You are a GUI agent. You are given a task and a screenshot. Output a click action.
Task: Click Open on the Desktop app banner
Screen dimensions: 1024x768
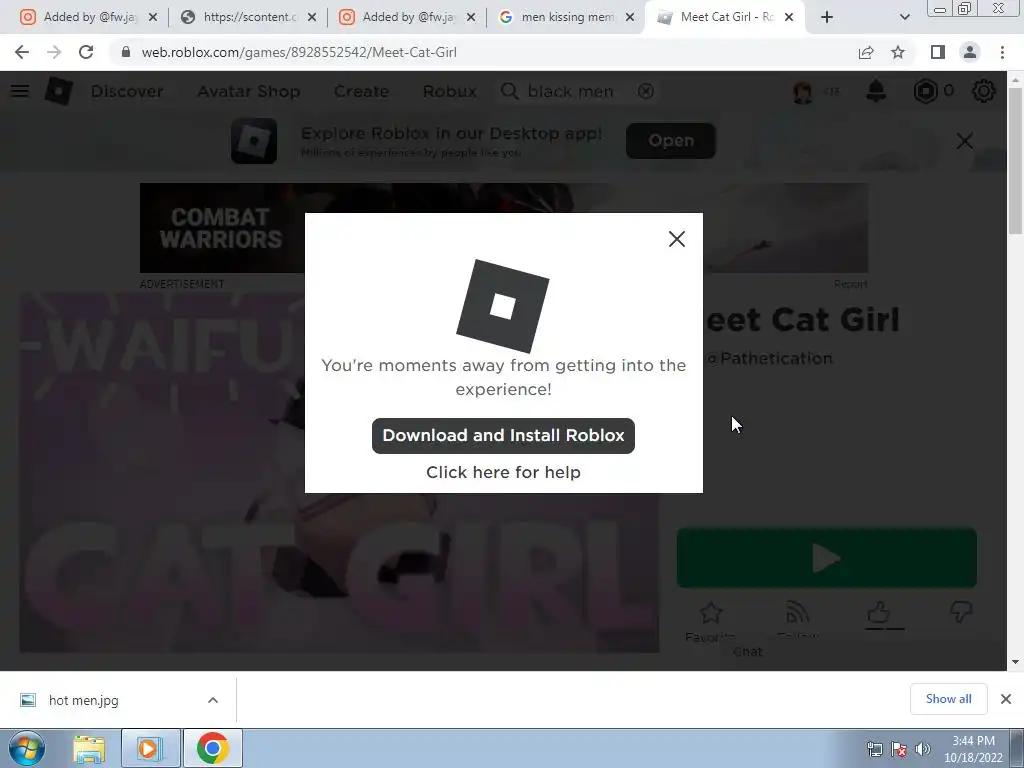(x=671, y=140)
